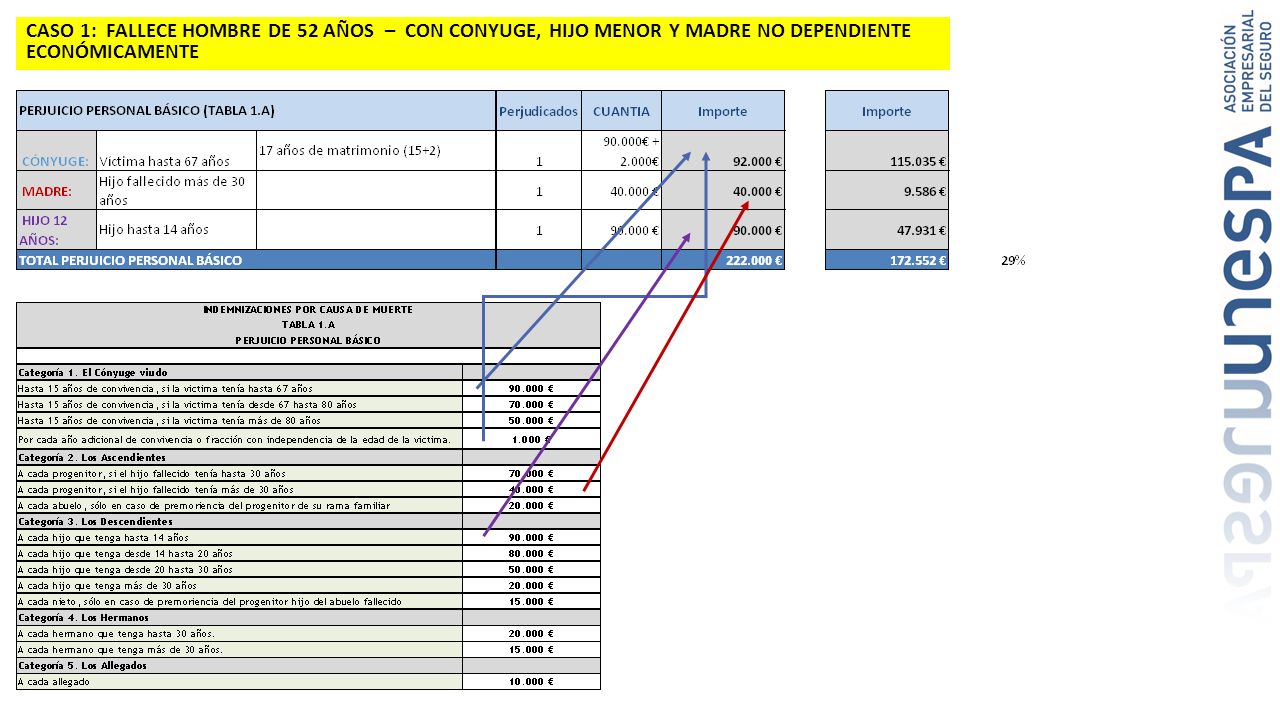
Task: Select the 'Importe' header above 92.000 €
Action: 723,111
